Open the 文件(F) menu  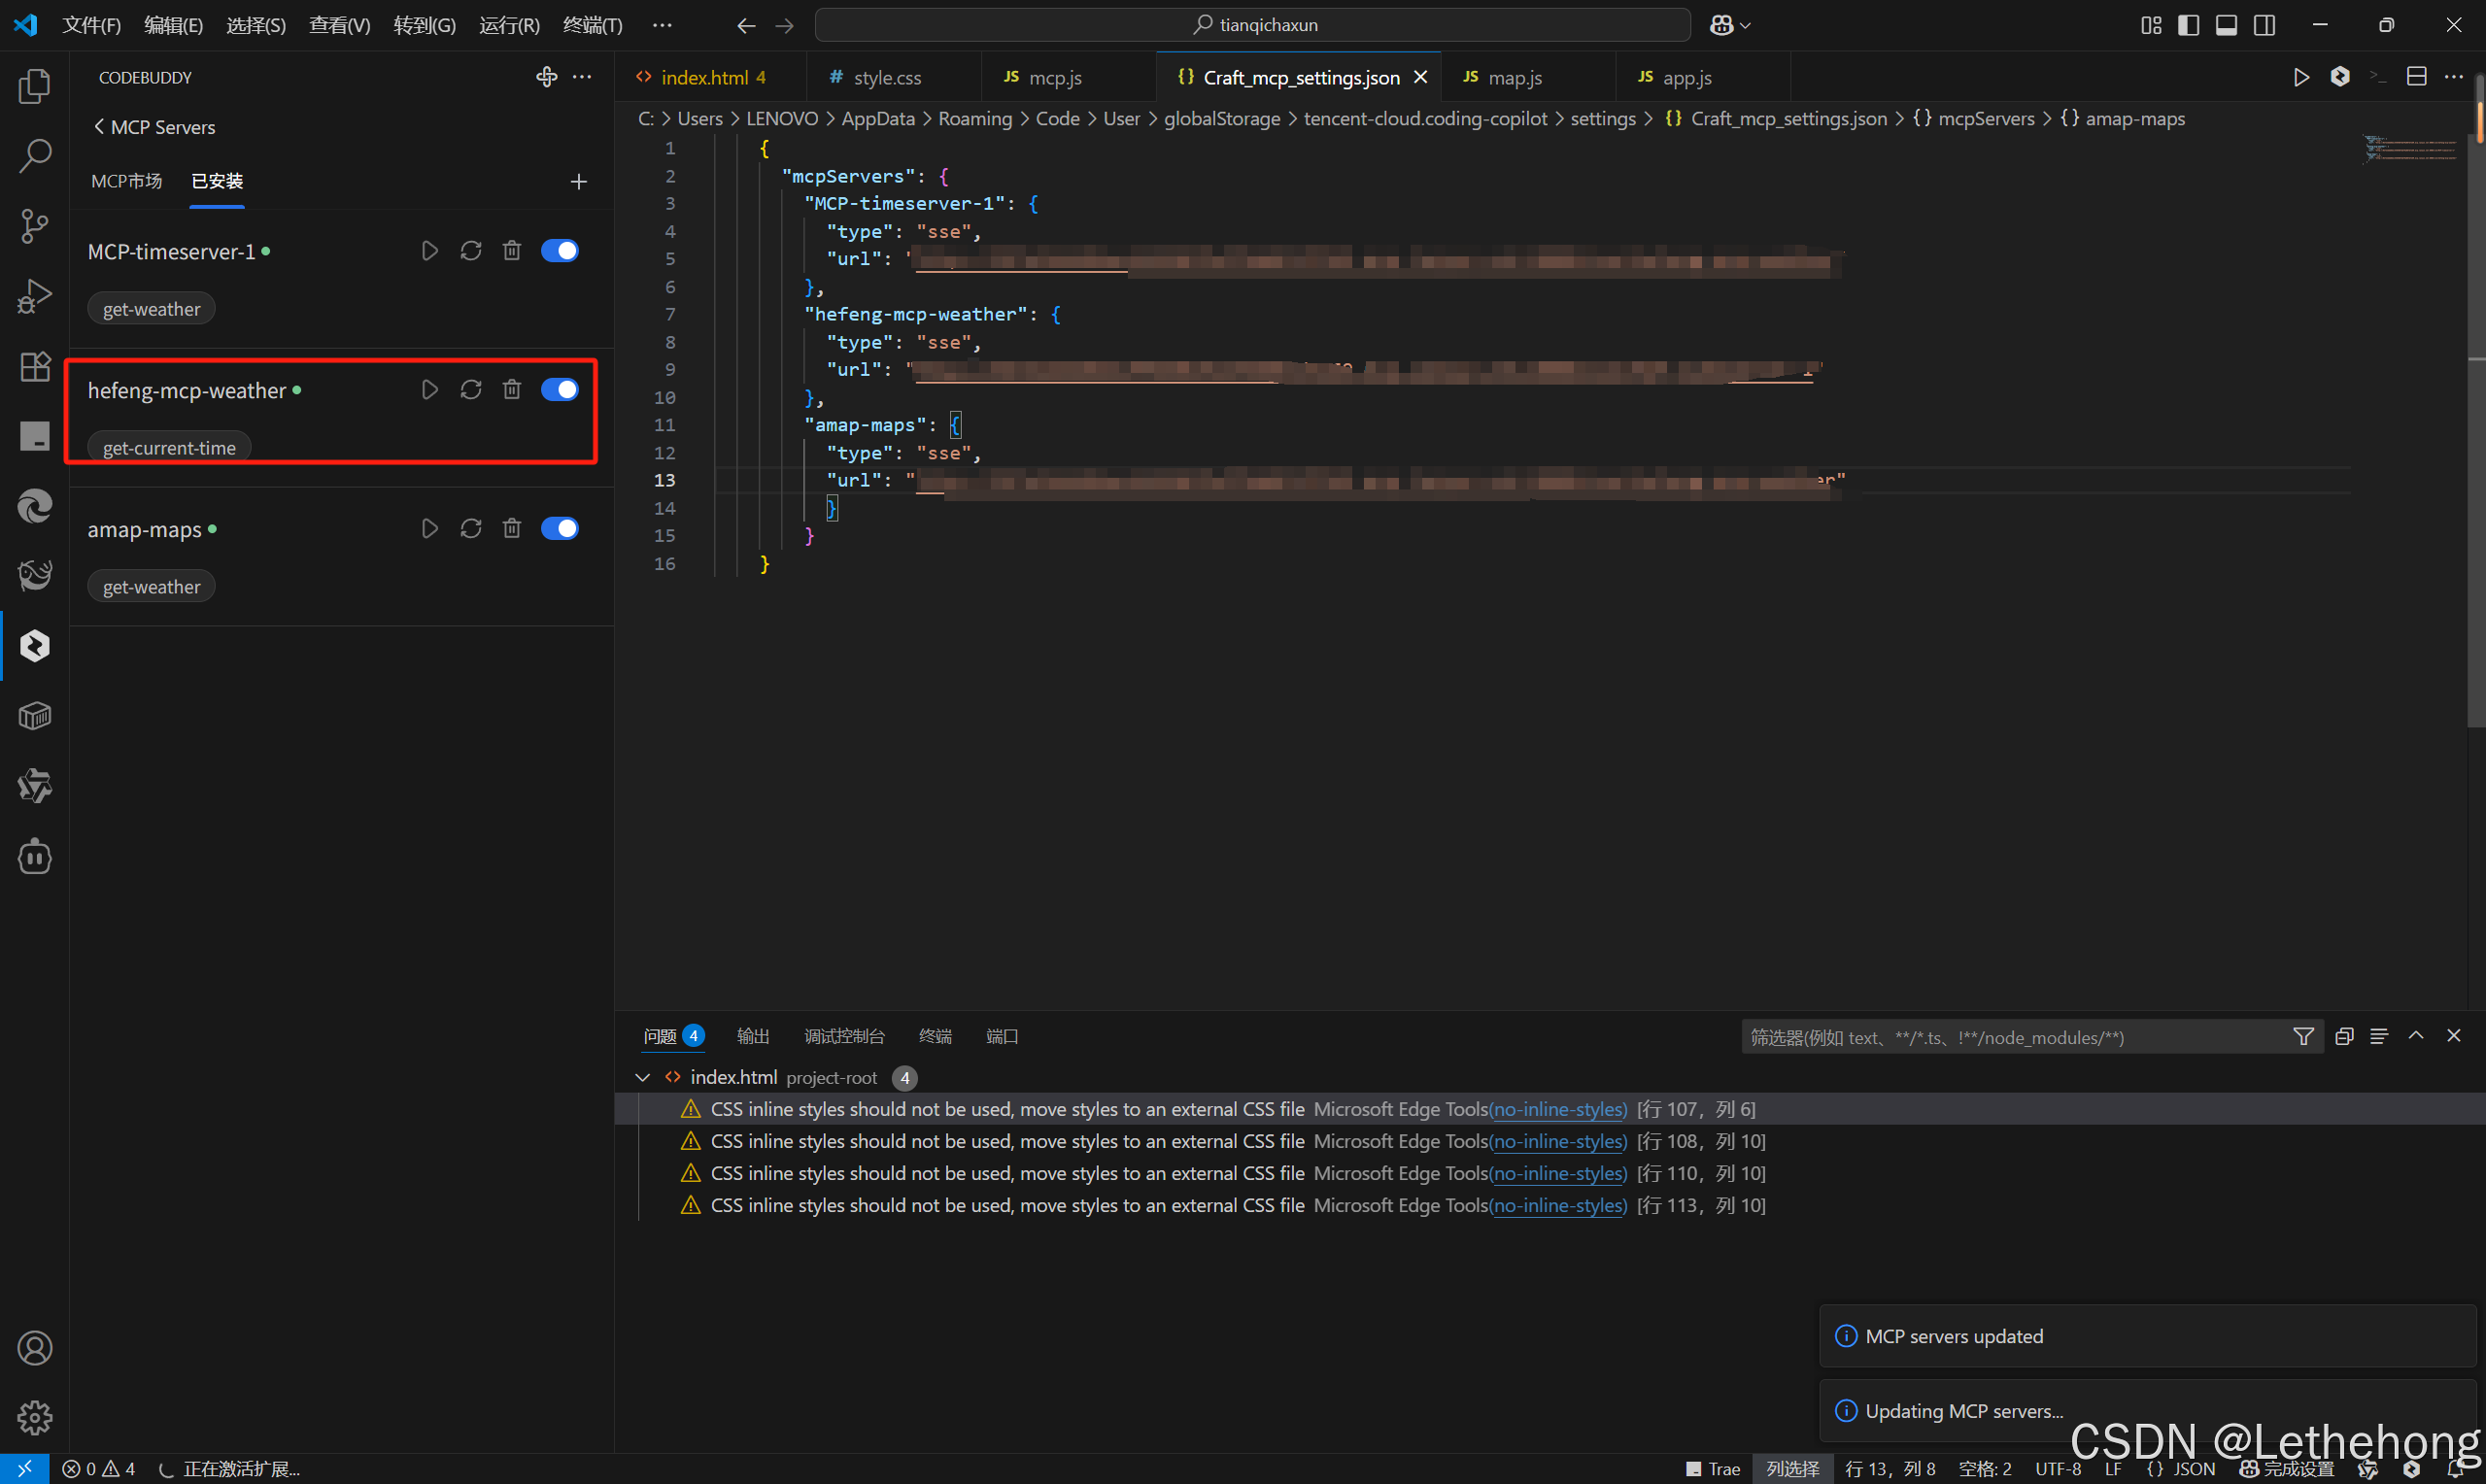(x=92, y=25)
